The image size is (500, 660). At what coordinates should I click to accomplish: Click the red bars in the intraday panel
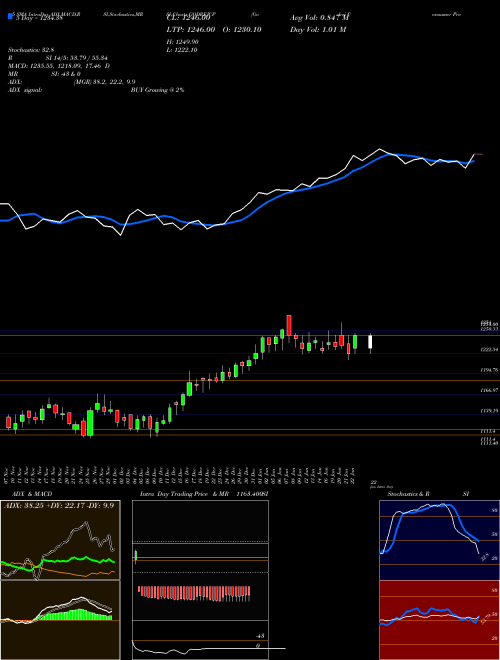(194, 593)
